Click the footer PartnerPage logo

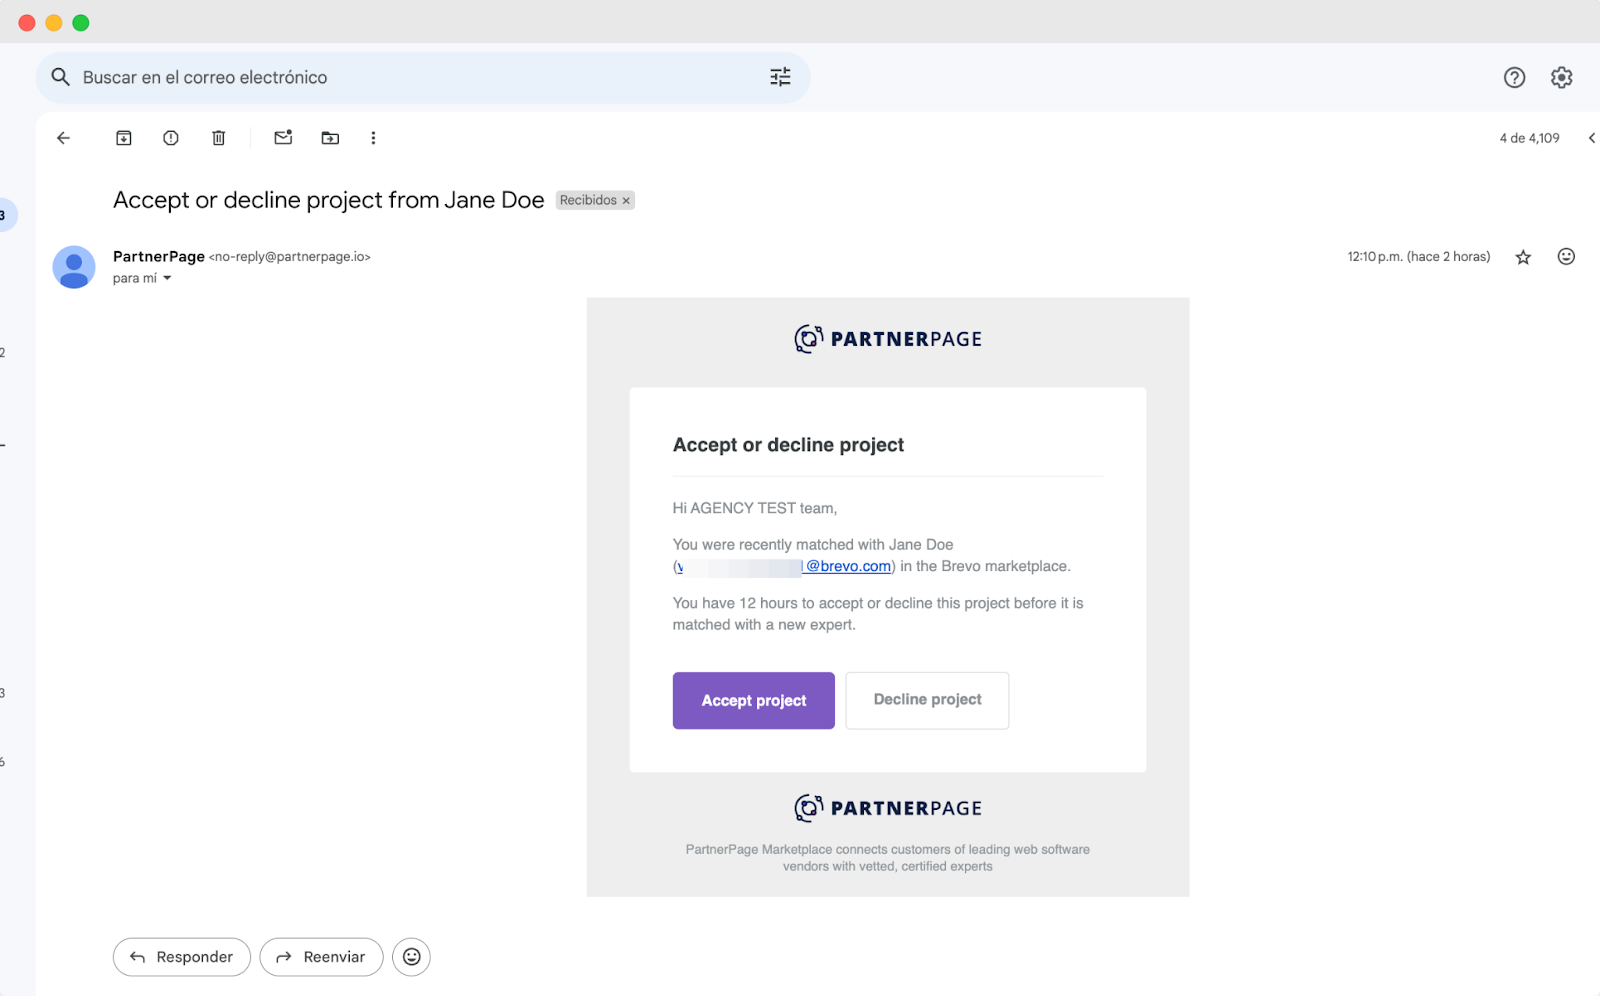pyautogui.click(x=888, y=808)
